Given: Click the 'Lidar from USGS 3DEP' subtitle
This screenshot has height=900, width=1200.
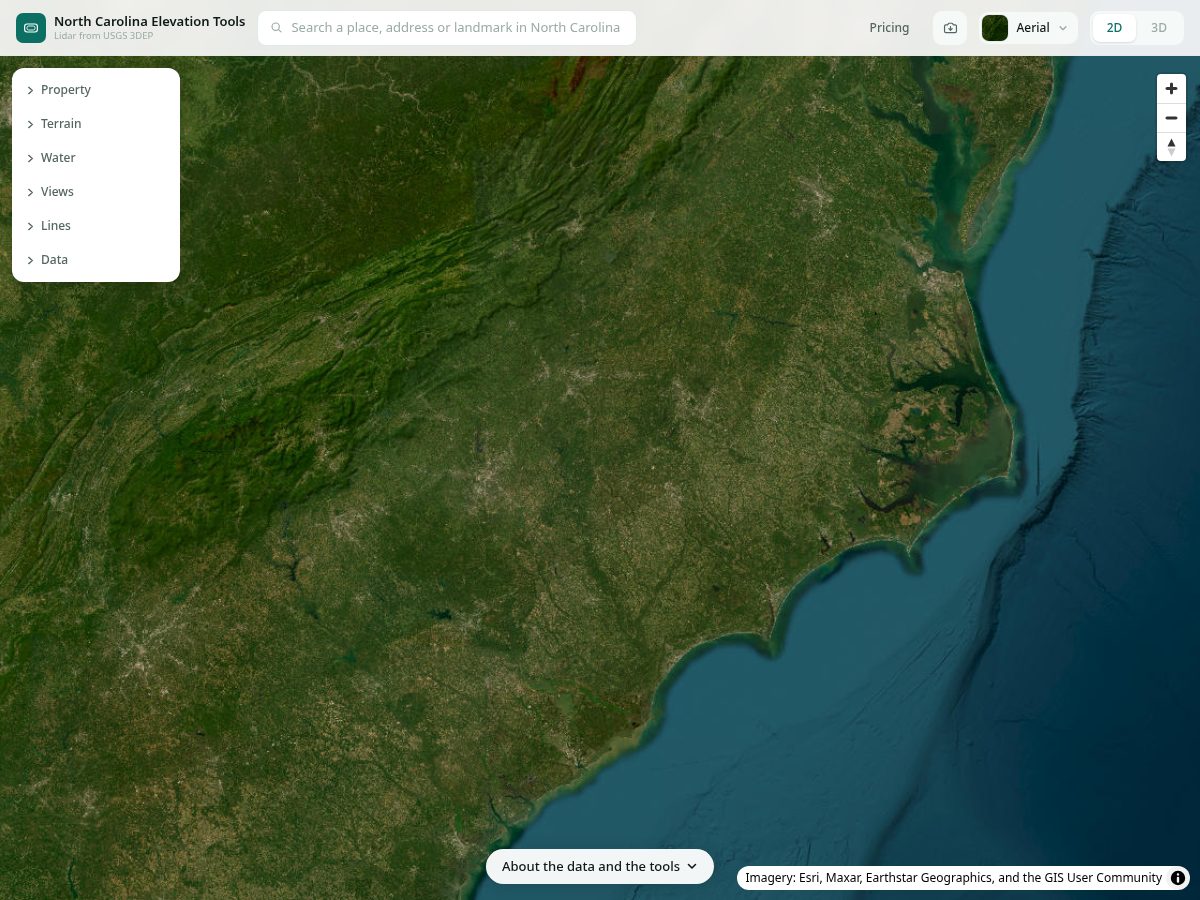Looking at the screenshot, I should coord(104,36).
